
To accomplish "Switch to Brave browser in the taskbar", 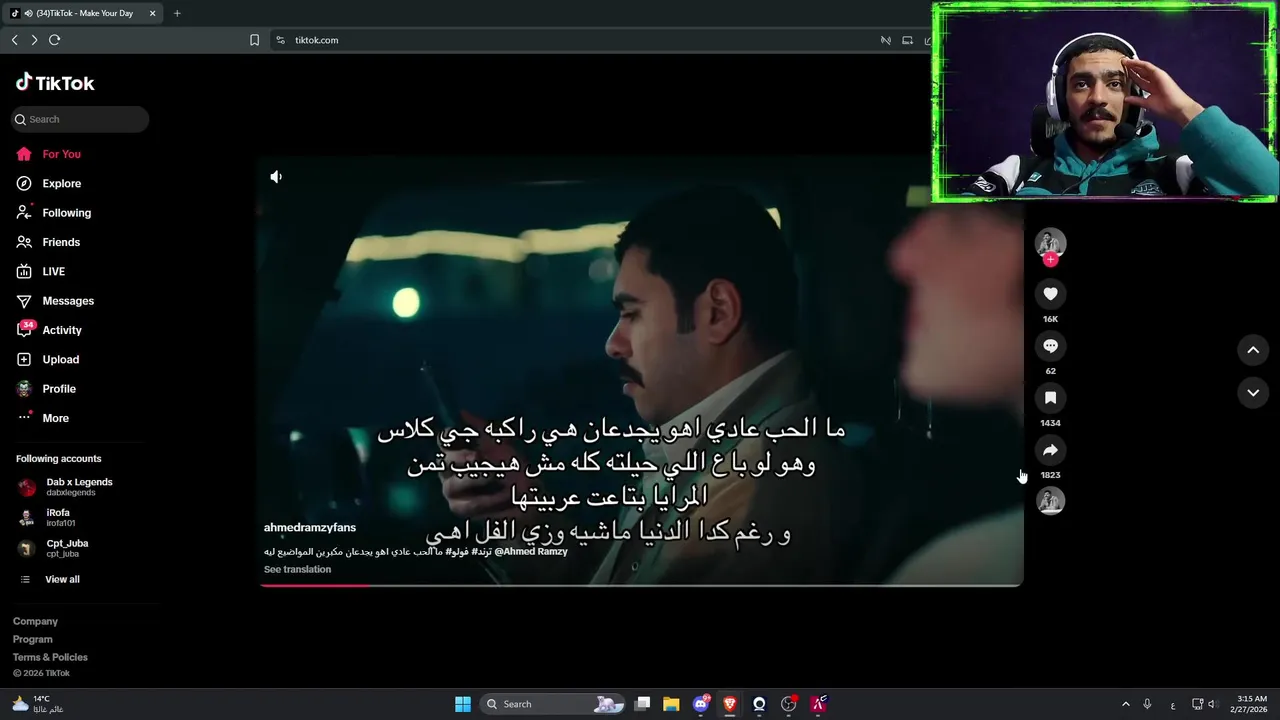I will pos(729,704).
